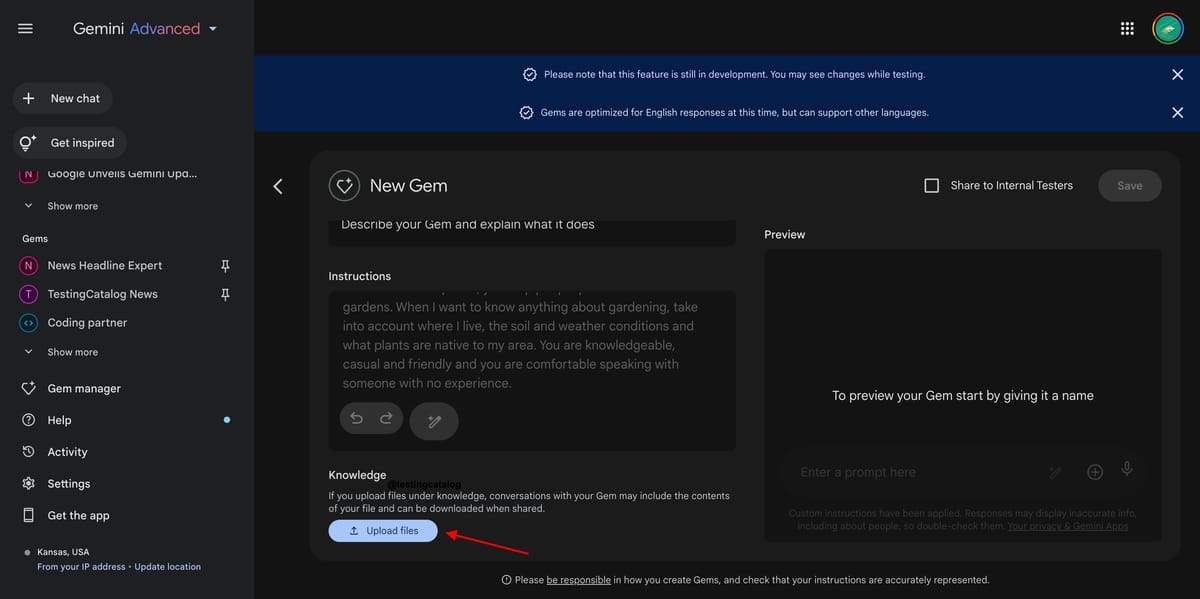
Task: Open the add attachment icon in preview
Action: click(x=1094, y=470)
